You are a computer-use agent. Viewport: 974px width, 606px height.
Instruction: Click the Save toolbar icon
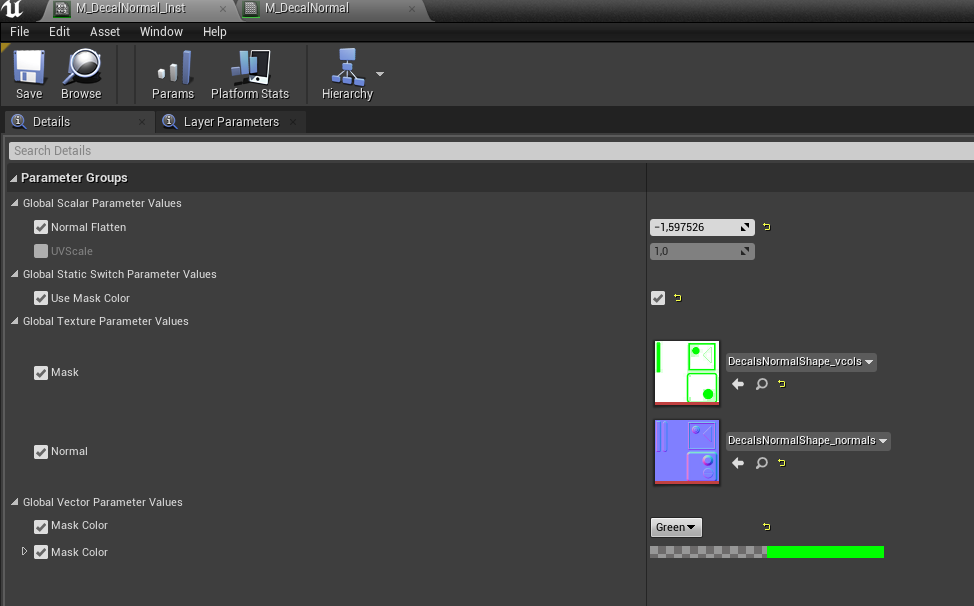click(29, 75)
